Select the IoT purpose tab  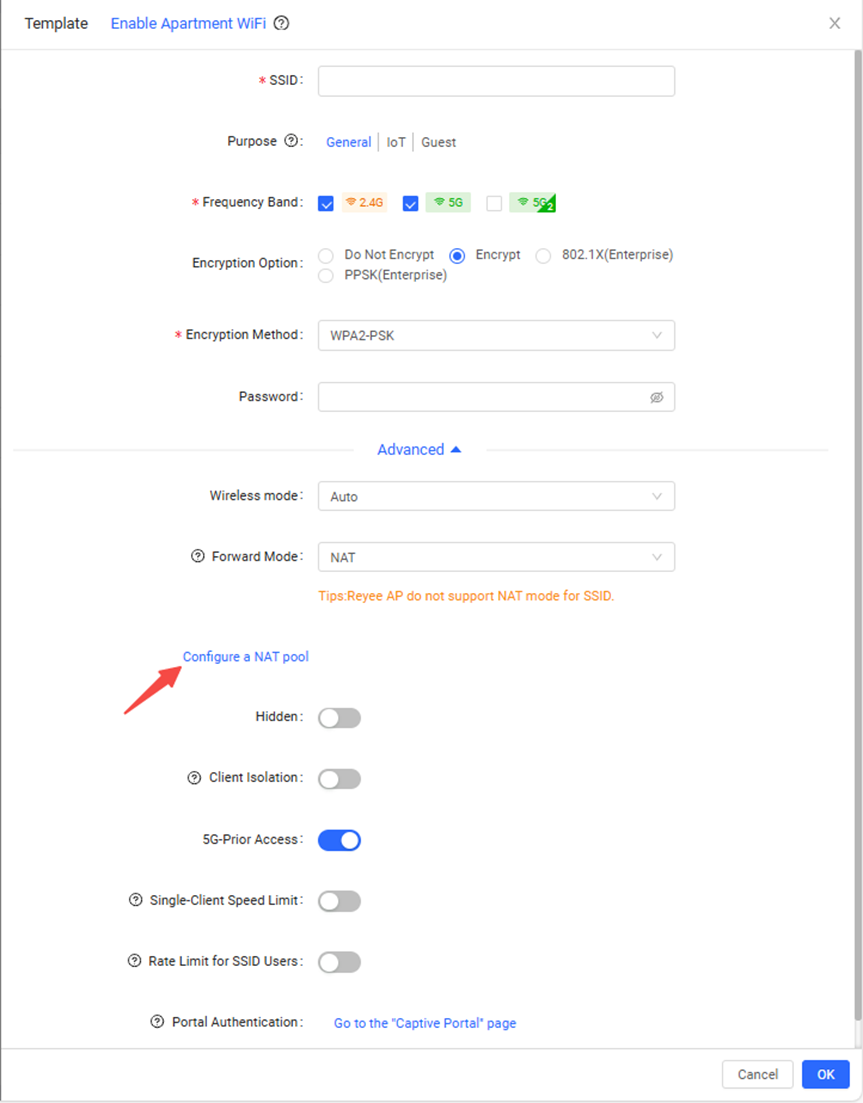coord(397,143)
